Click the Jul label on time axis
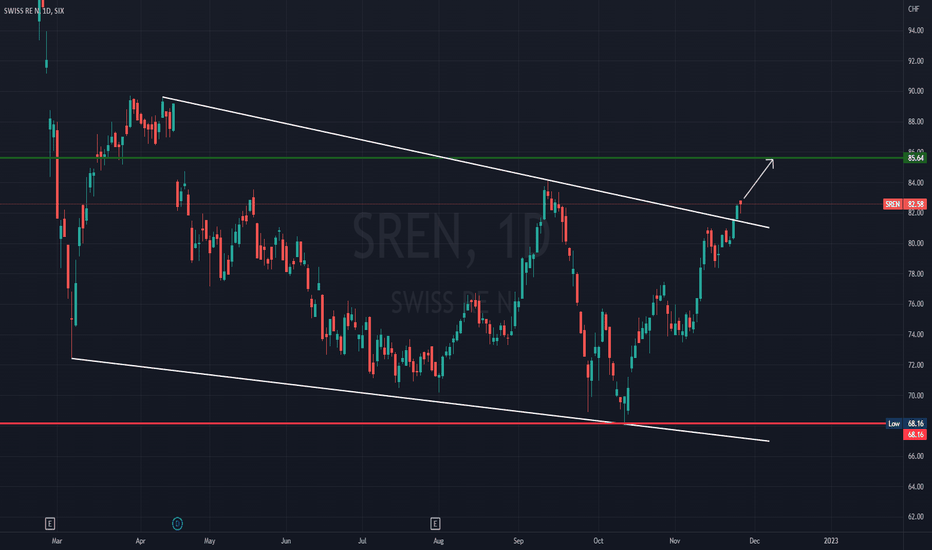 click(362, 541)
